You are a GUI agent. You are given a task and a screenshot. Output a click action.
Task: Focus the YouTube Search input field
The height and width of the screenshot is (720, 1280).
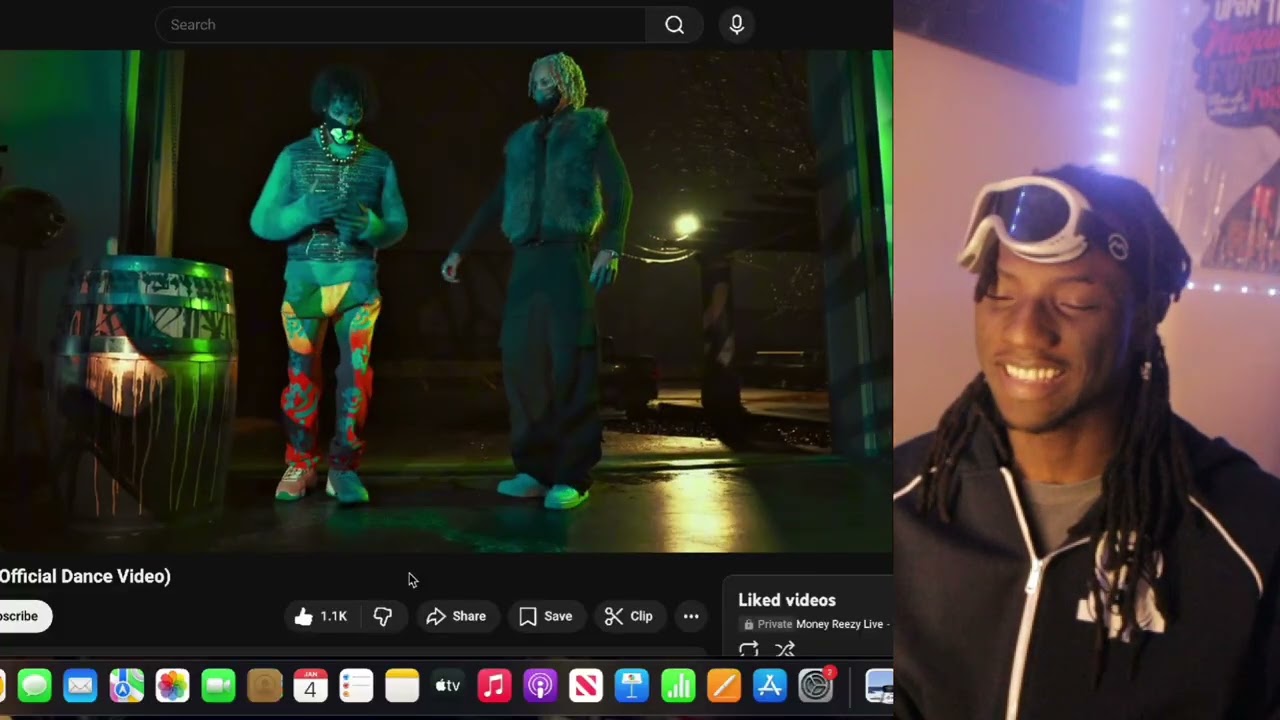[x=400, y=25]
